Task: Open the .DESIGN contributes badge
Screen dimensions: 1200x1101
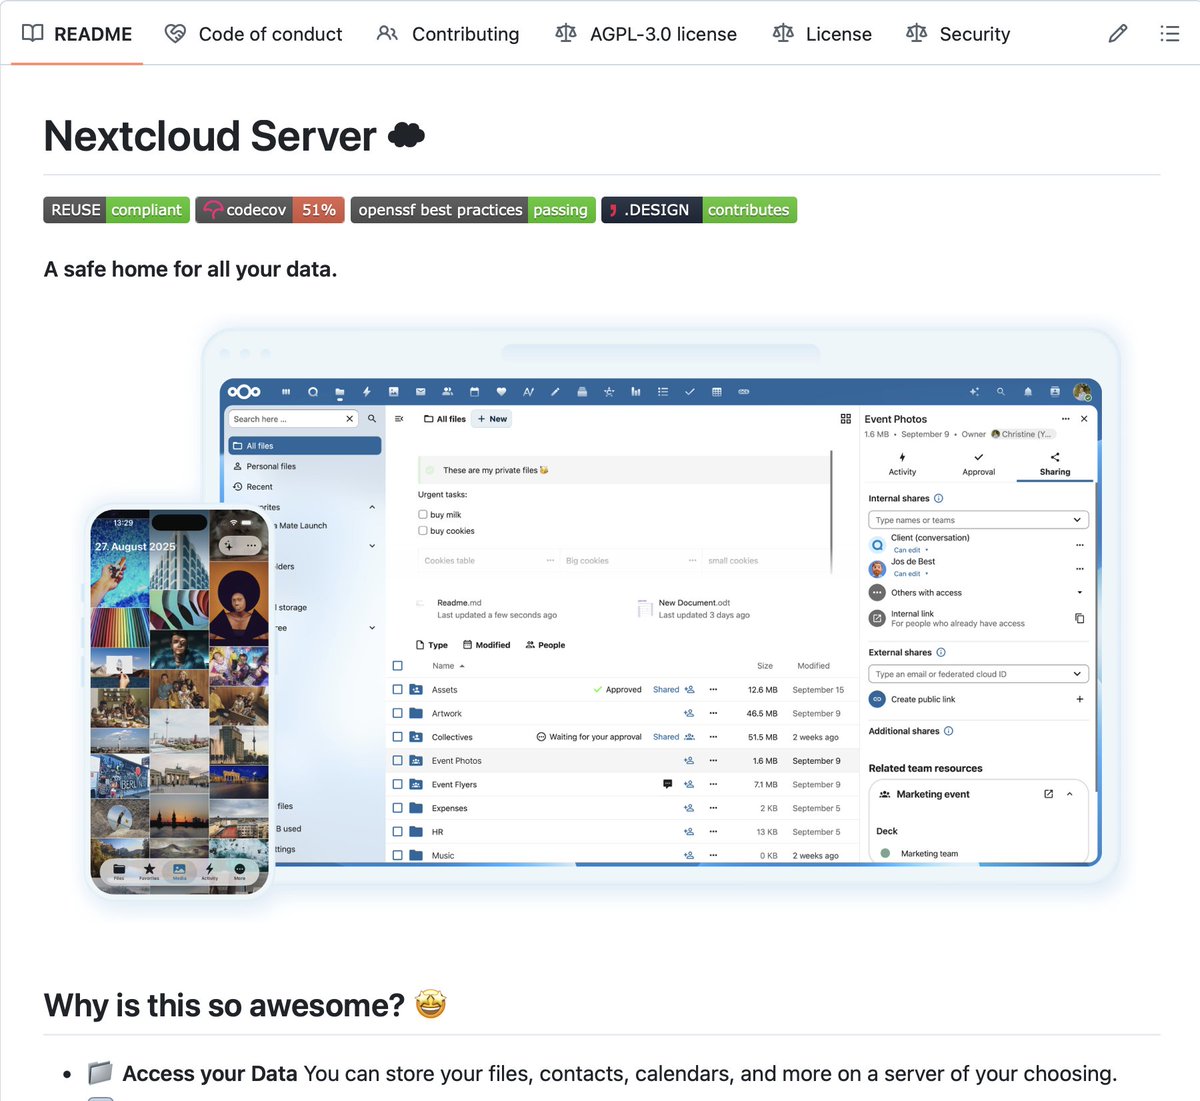Action: (x=699, y=210)
